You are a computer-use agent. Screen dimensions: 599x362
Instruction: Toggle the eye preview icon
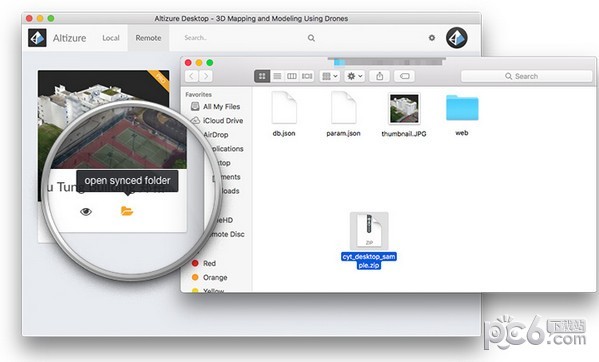(x=86, y=212)
